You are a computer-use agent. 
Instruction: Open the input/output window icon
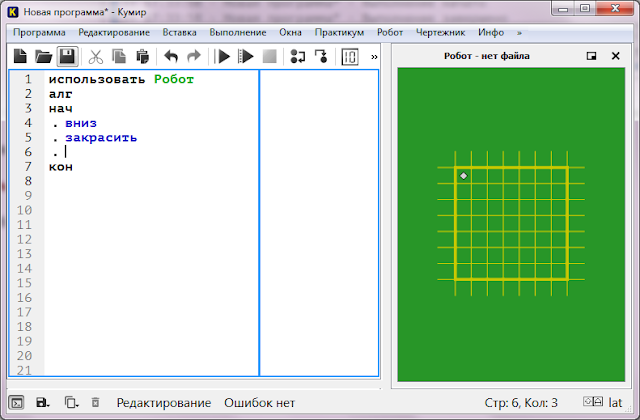tap(350, 57)
